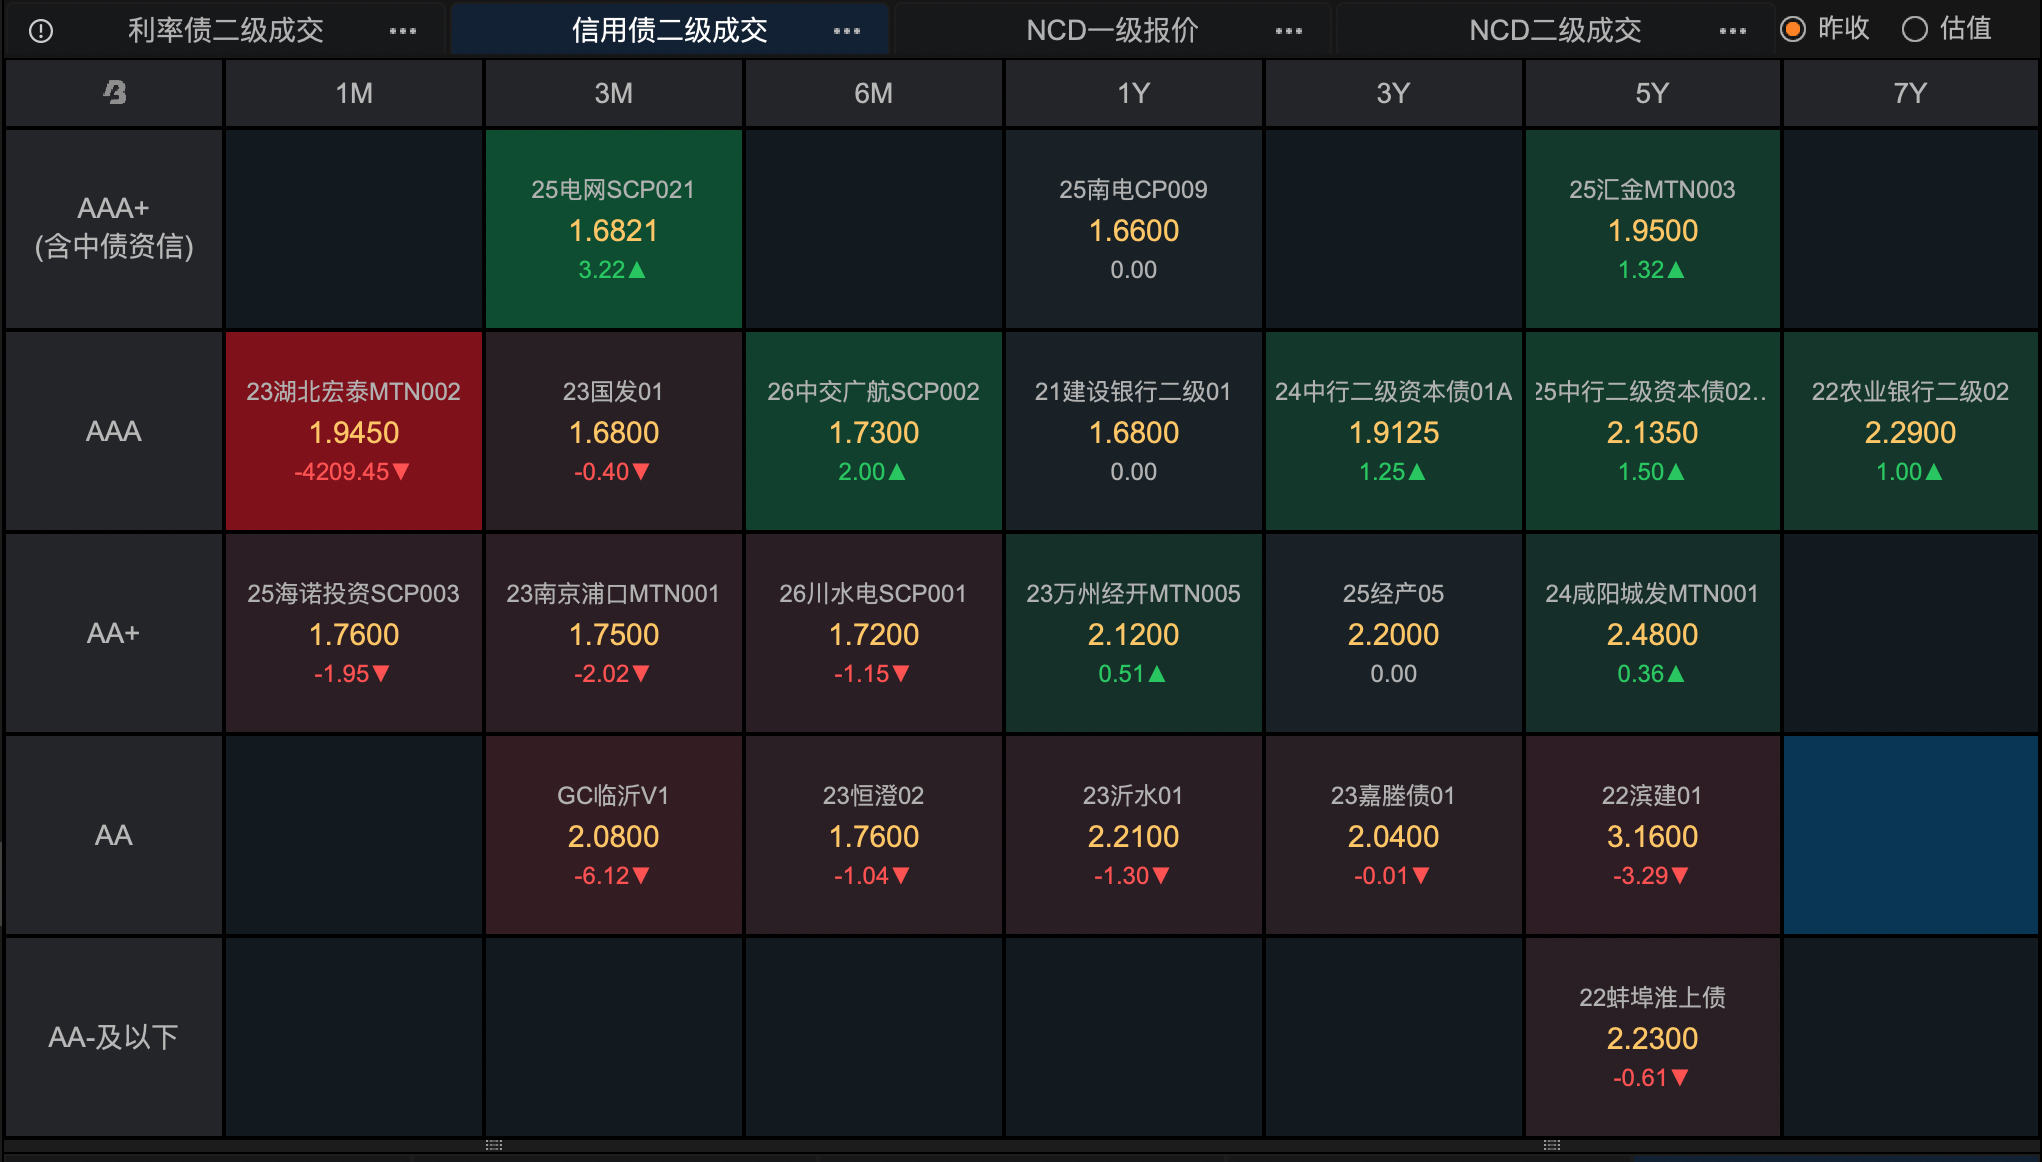Open more options for NCD一级报价 tab

pyautogui.click(x=1289, y=31)
